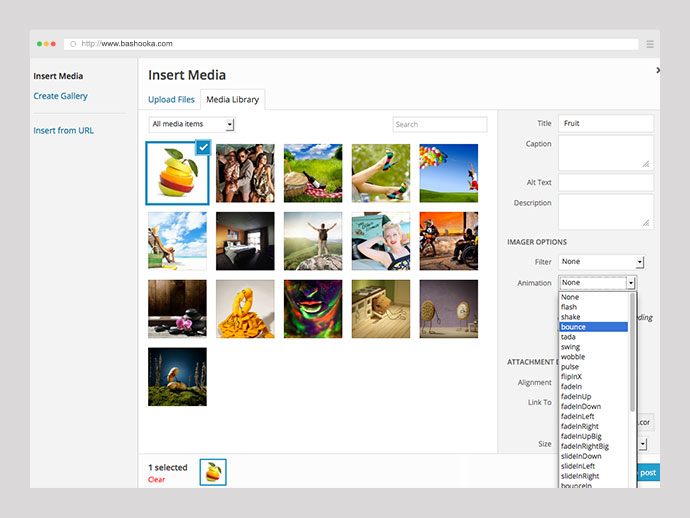Select the cookie characters thumbnail
The image size is (690, 518).
coord(448,309)
